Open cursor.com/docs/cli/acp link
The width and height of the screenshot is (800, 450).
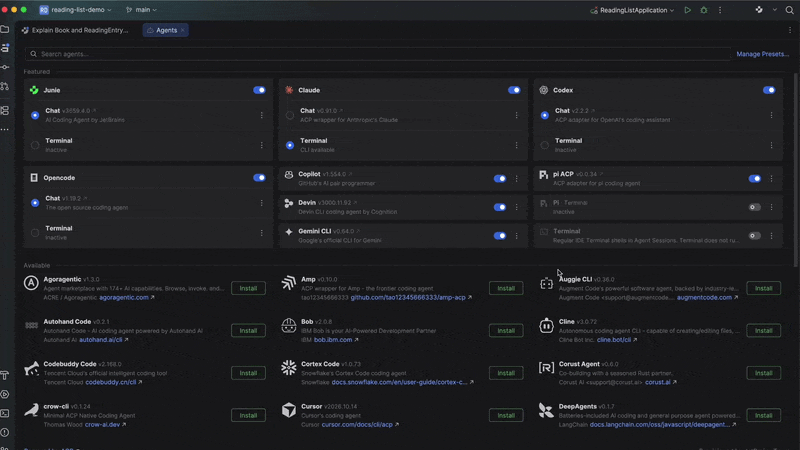[x=357, y=424]
